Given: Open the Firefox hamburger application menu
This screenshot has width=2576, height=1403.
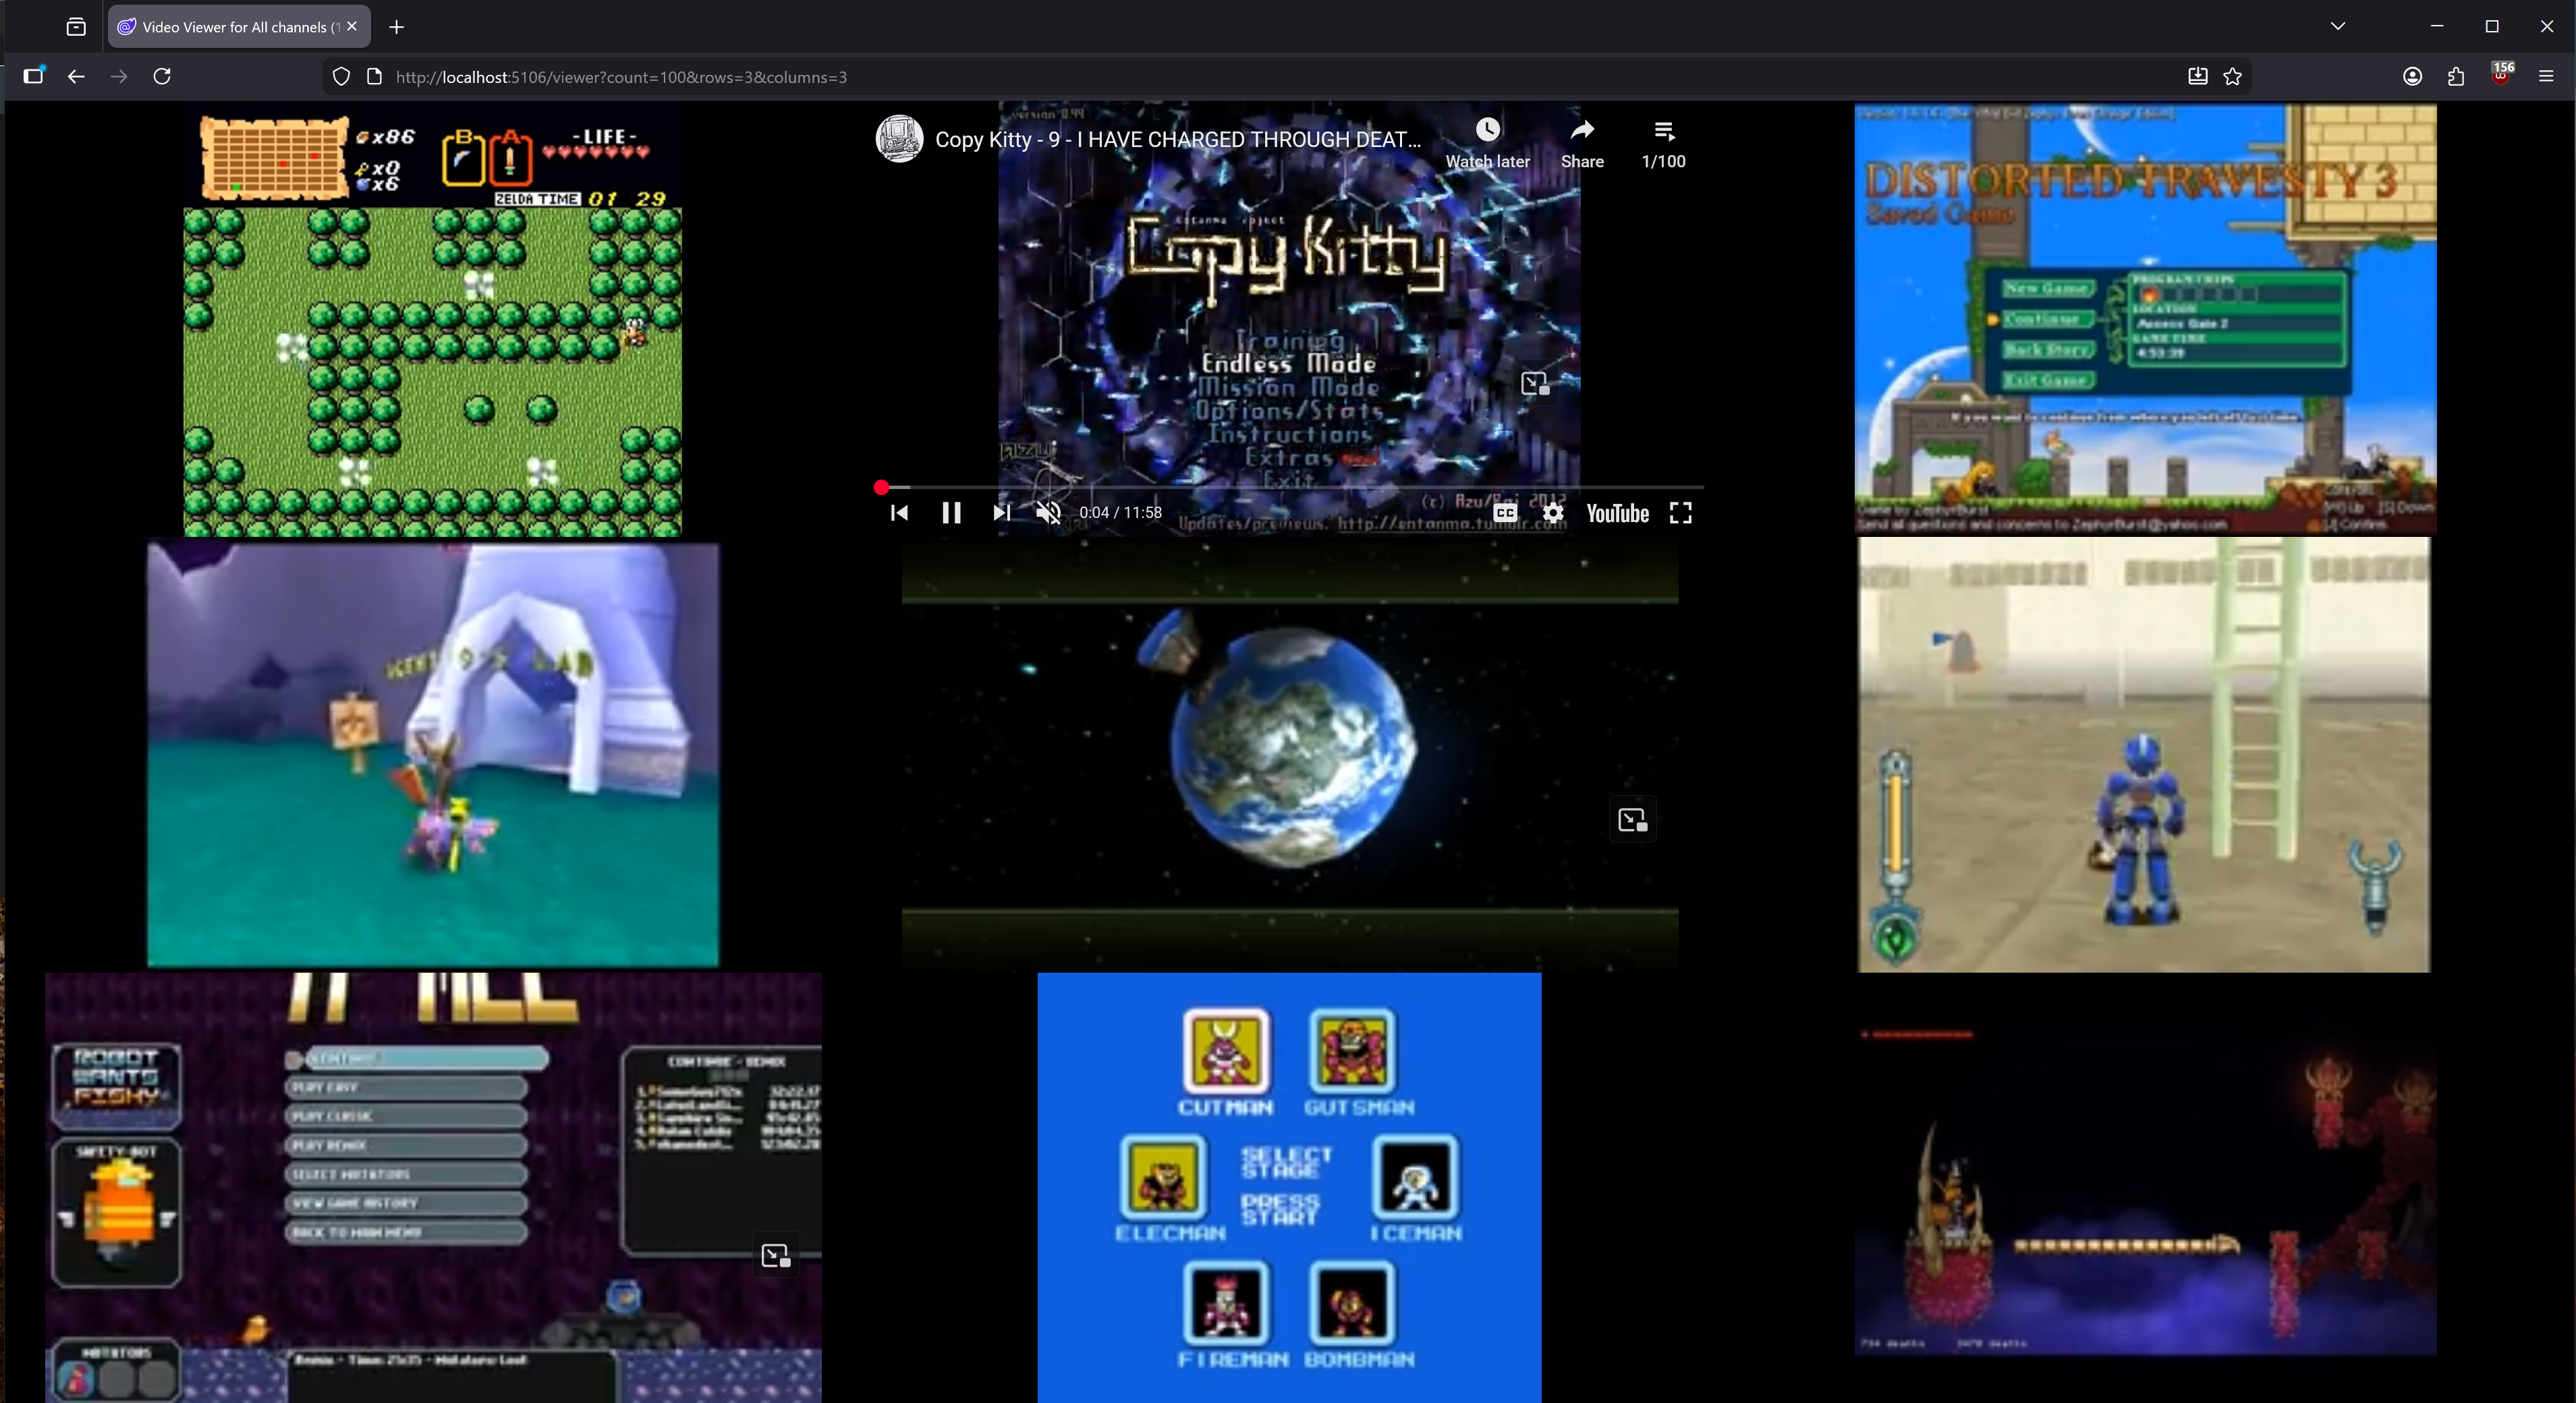Looking at the screenshot, I should [2546, 76].
